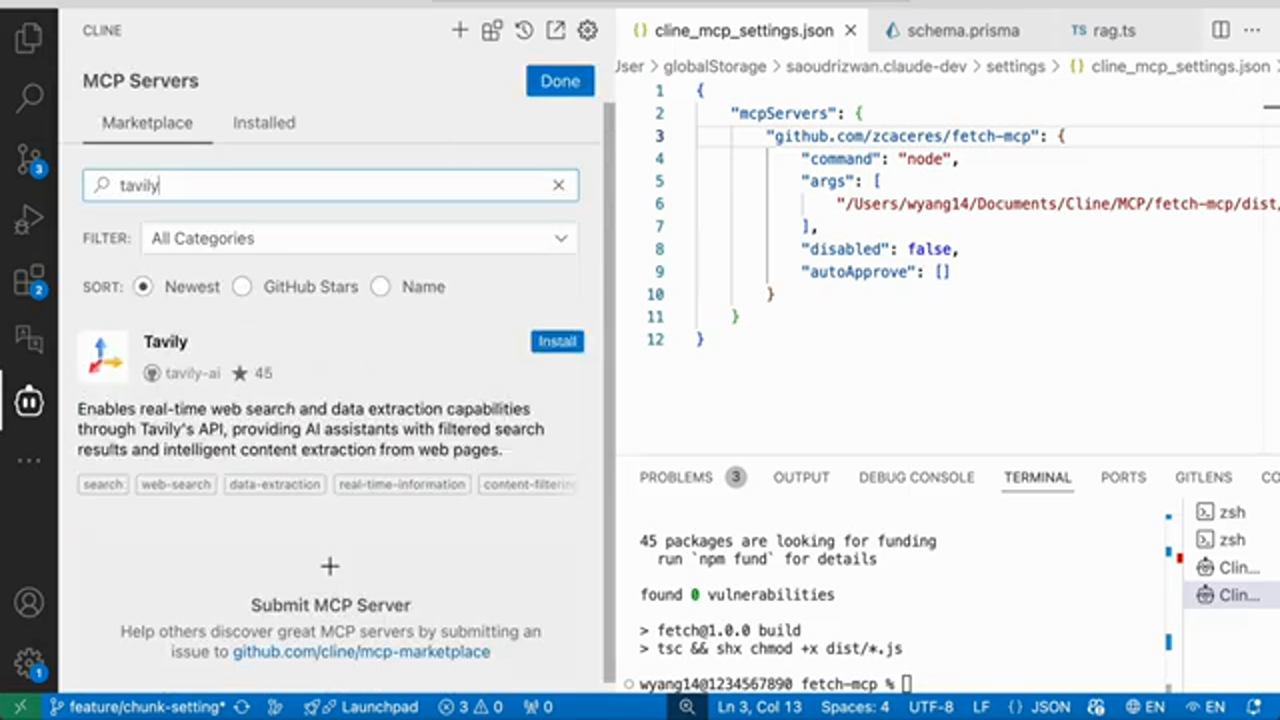Open editor More Actions ellipsis
This screenshot has width=1280, height=720.
[1252, 30]
